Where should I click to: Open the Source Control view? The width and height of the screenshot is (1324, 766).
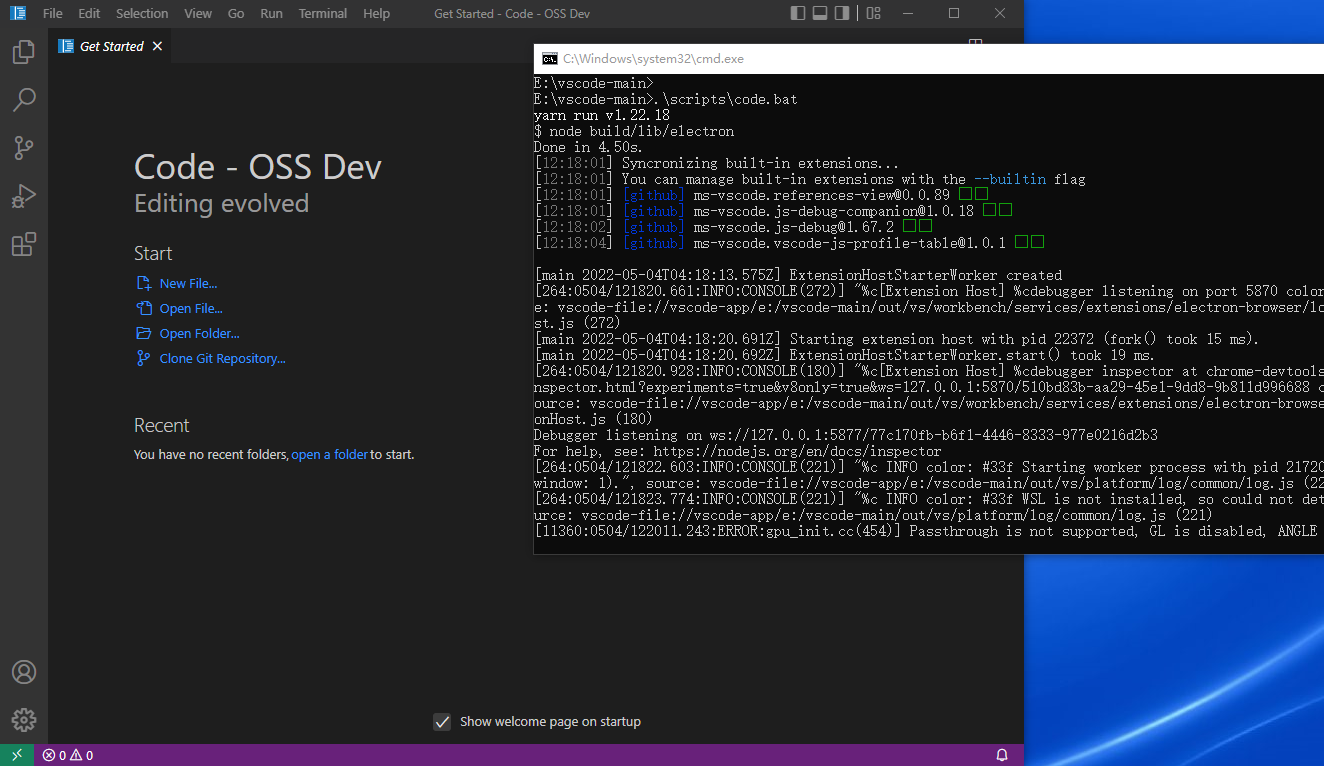tap(24, 148)
